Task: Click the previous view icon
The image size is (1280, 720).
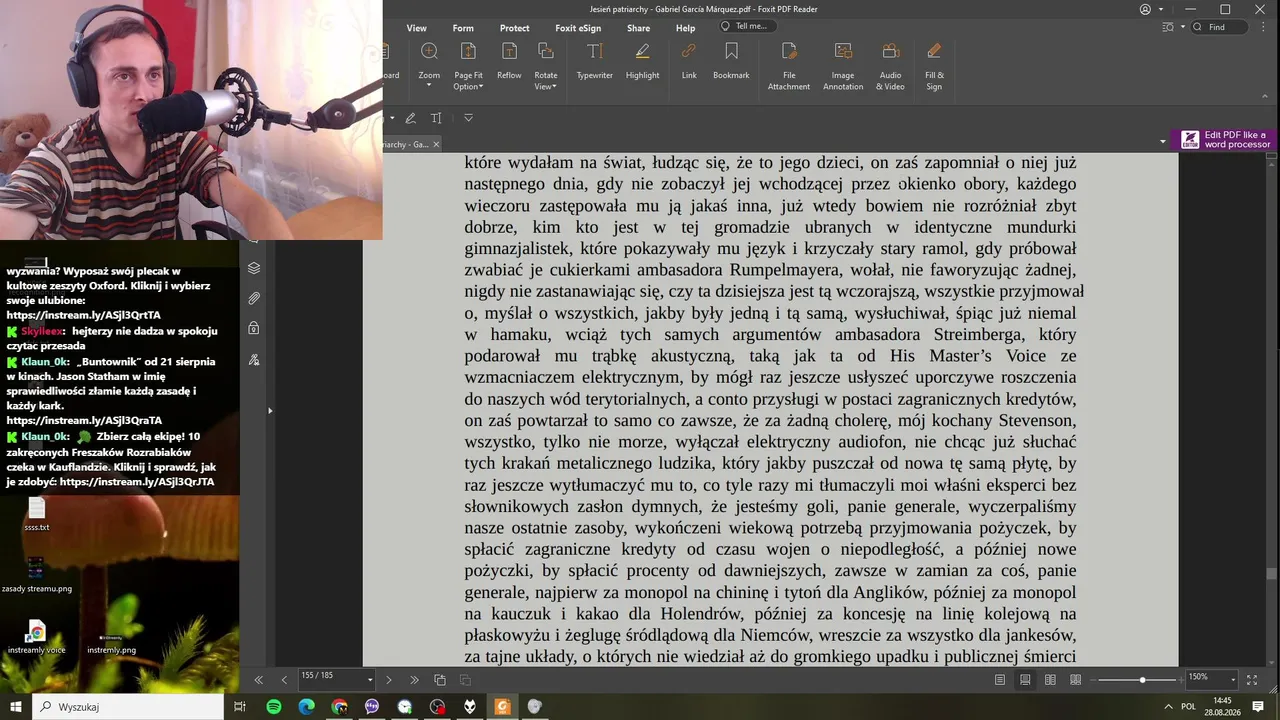Action: pyautogui.click(x=440, y=680)
